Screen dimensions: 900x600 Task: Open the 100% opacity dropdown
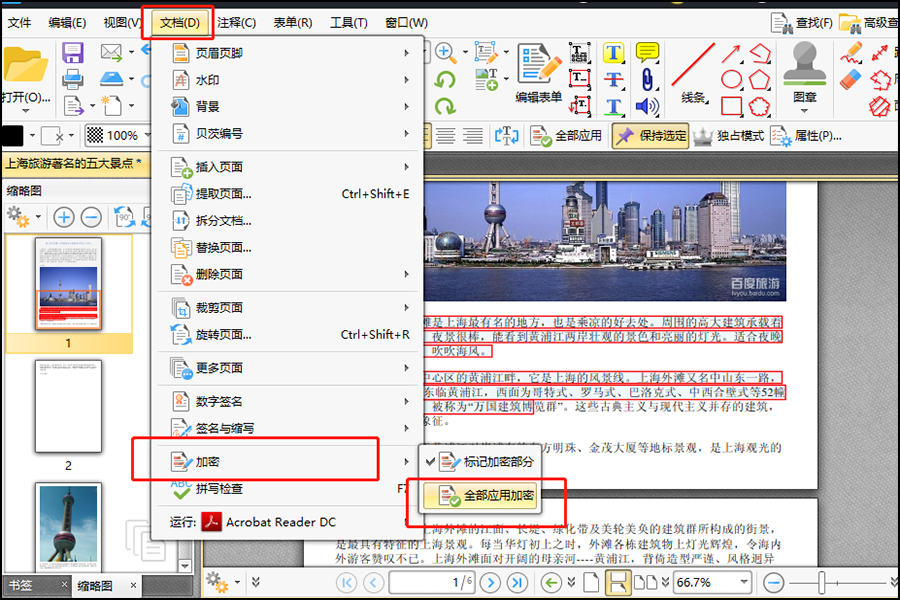pos(147,136)
